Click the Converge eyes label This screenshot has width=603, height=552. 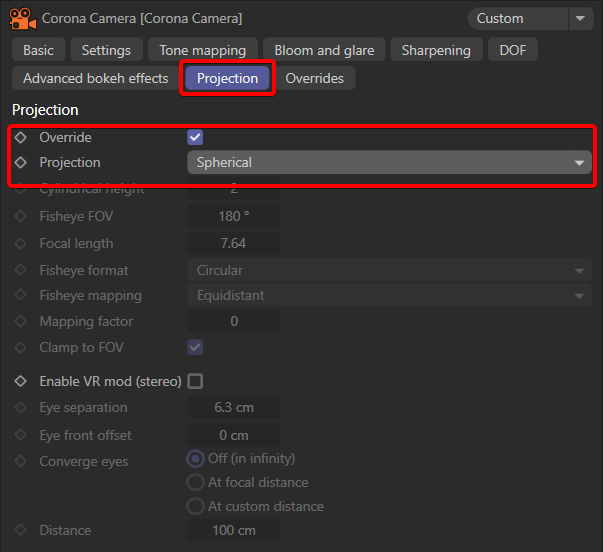click(84, 461)
